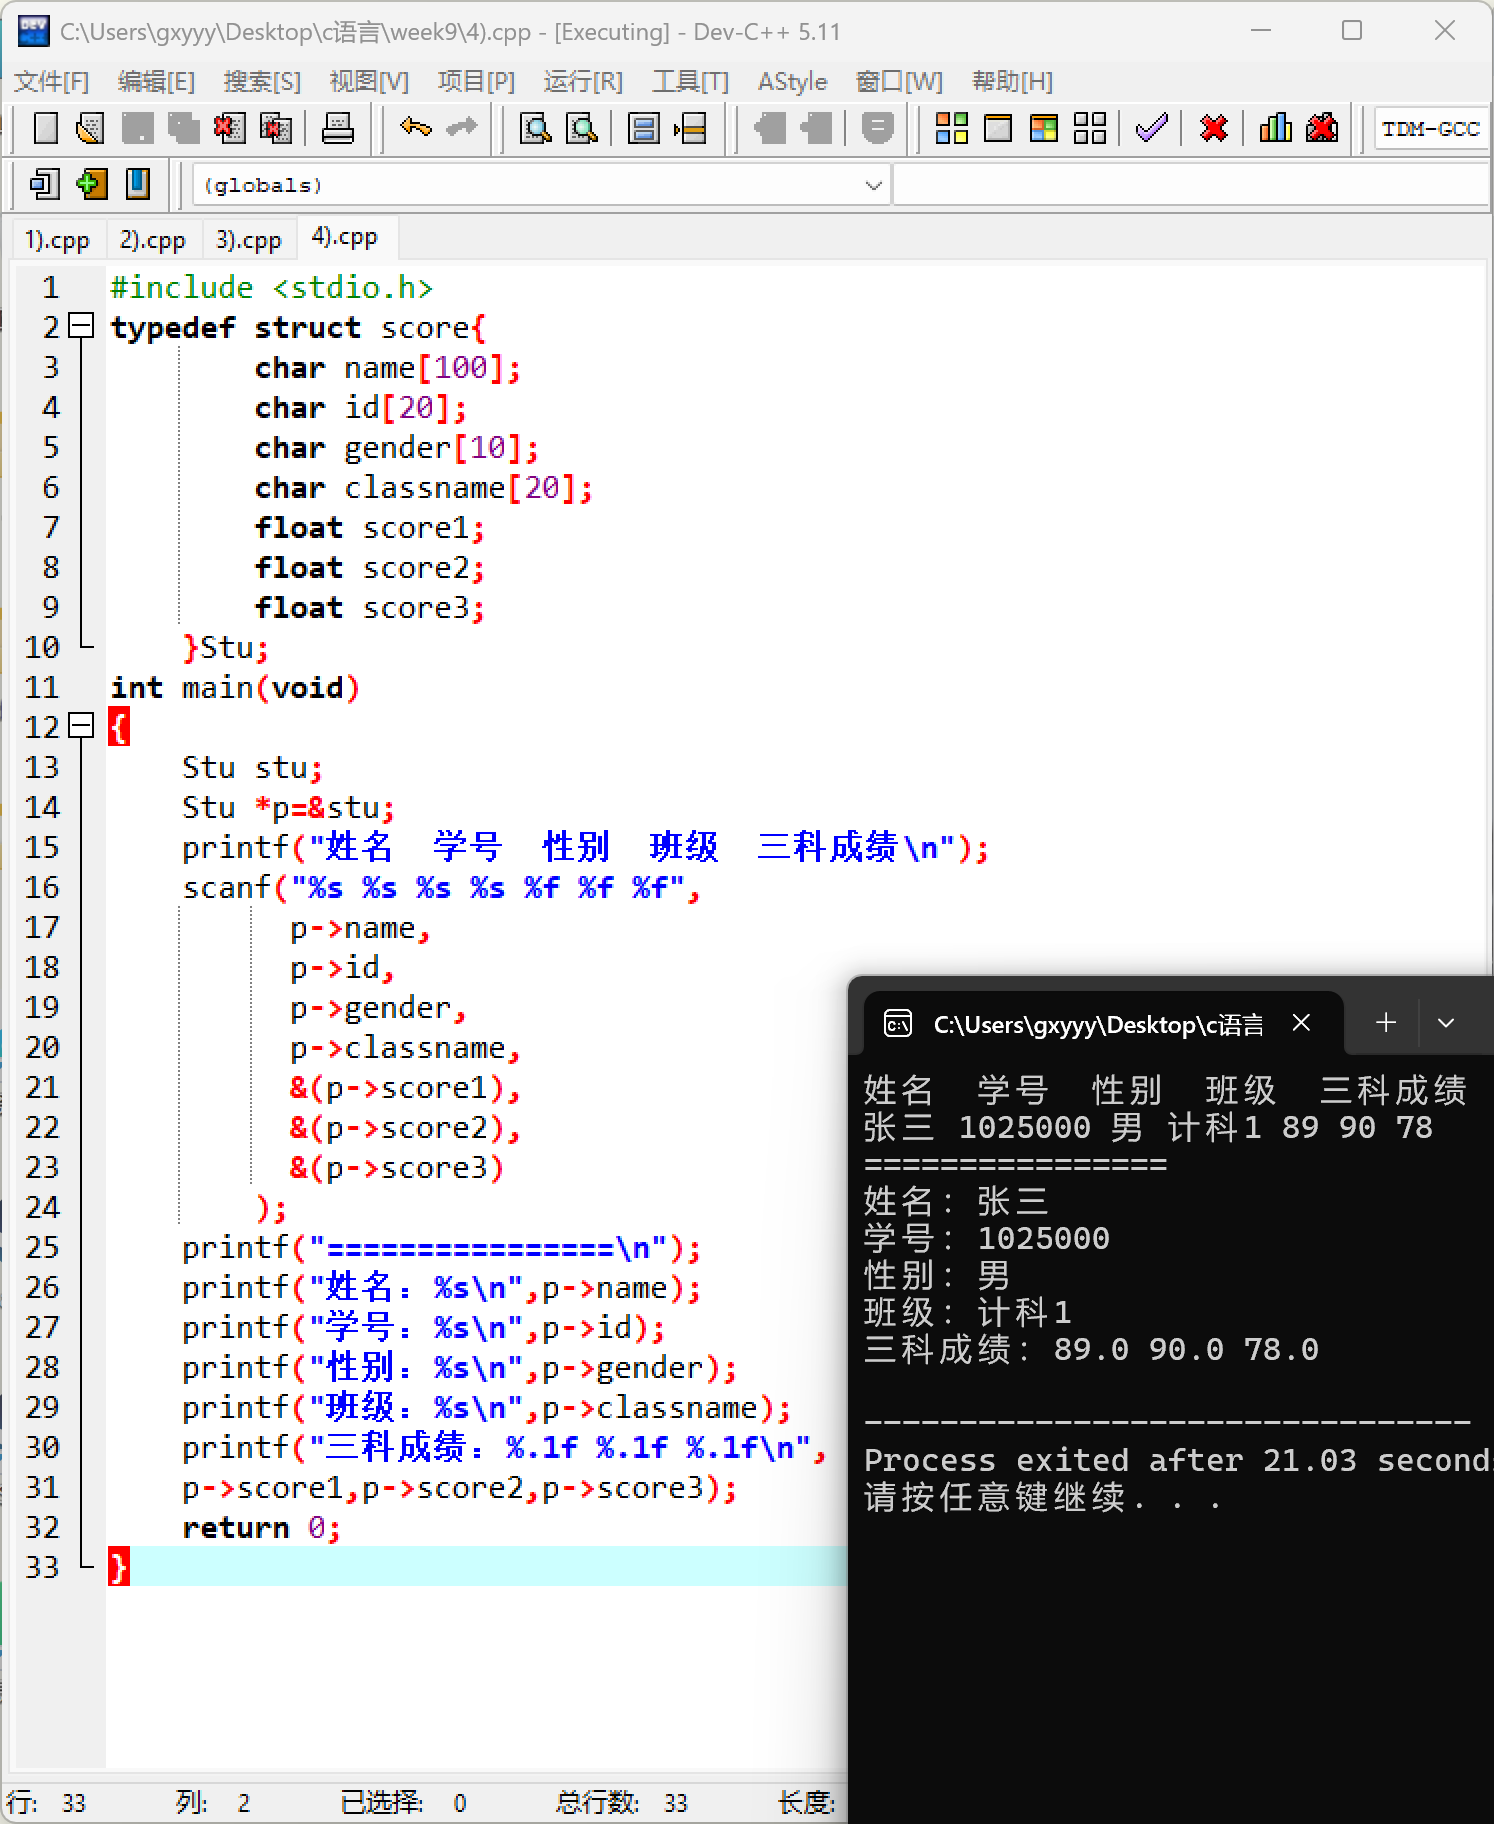1494x1824 pixels.
Task: Close the terminal tab with its X
Action: [1301, 1022]
